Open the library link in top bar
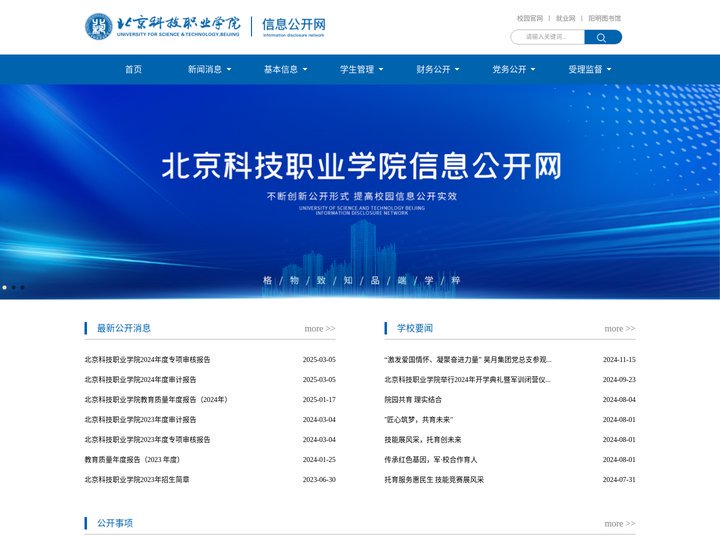The image size is (720, 540). tap(604, 18)
